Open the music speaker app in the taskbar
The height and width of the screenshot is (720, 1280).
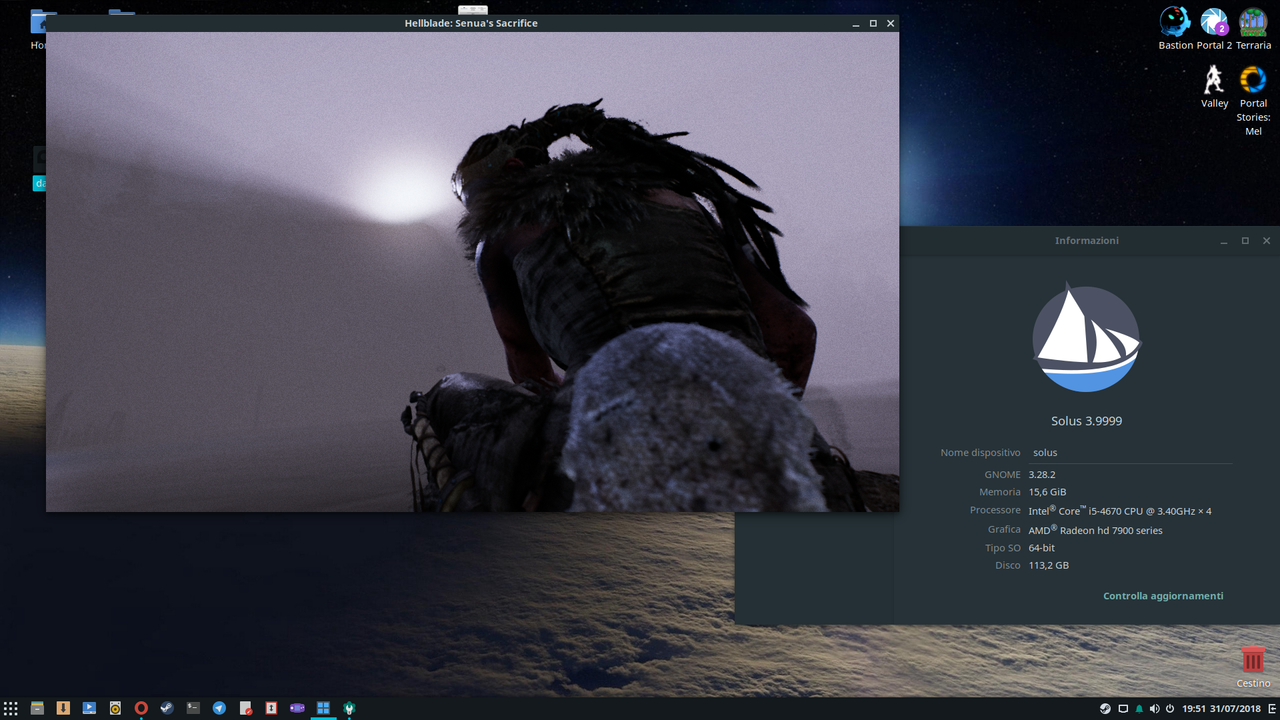pyautogui.click(x=115, y=708)
